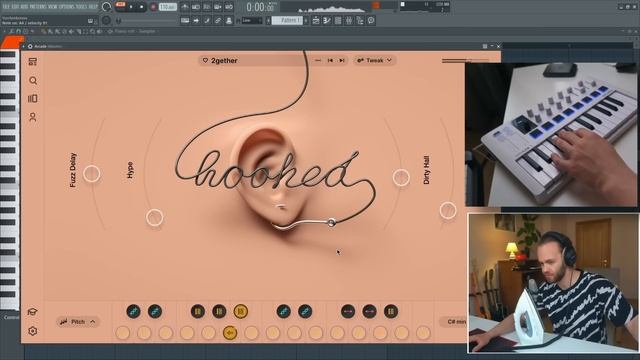Trigger the active yellow loop pad
Screen dimensions: 640x360
pyautogui.click(x=230, y=333)
